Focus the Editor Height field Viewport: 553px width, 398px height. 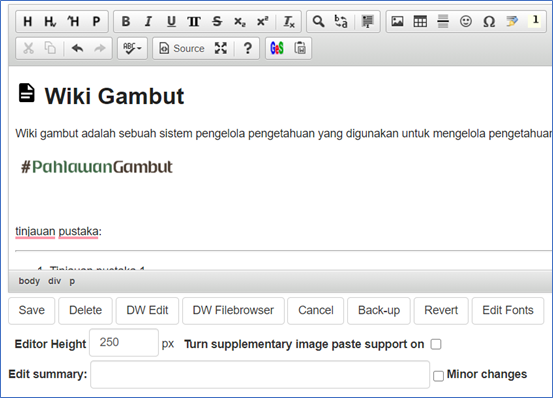point(124,343)
